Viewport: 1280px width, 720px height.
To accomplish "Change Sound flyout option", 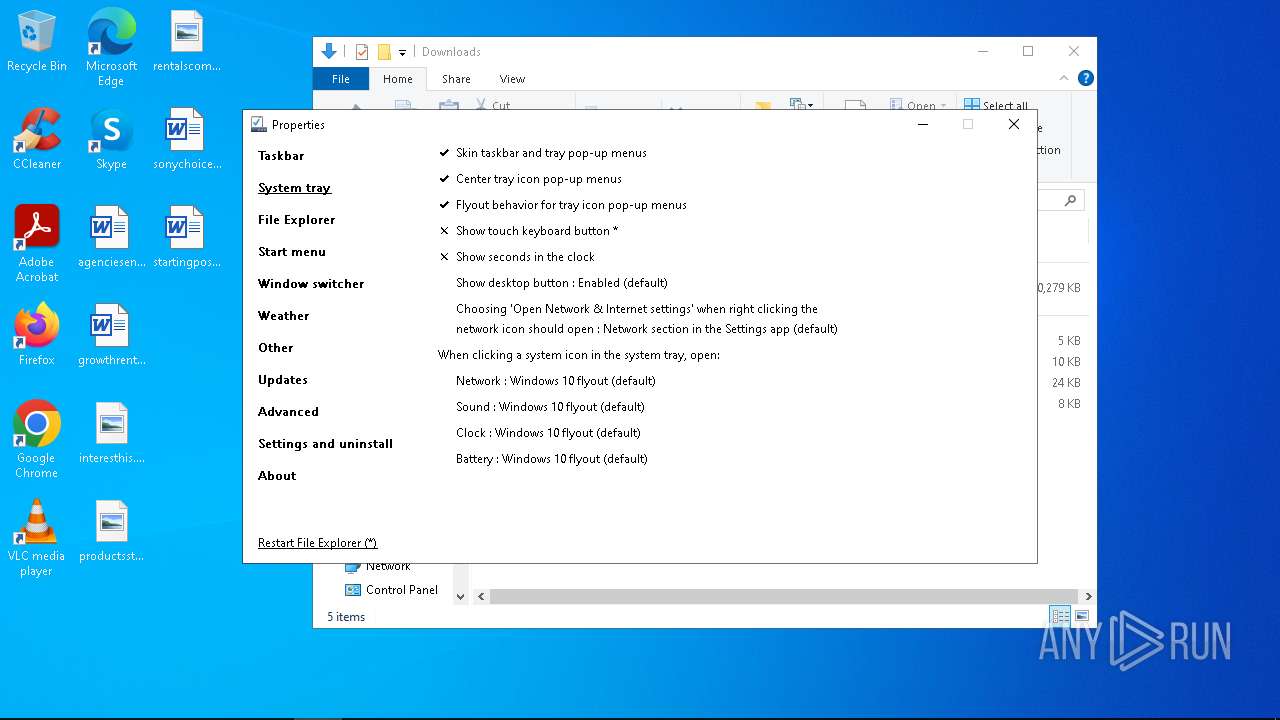I will 550,407.
